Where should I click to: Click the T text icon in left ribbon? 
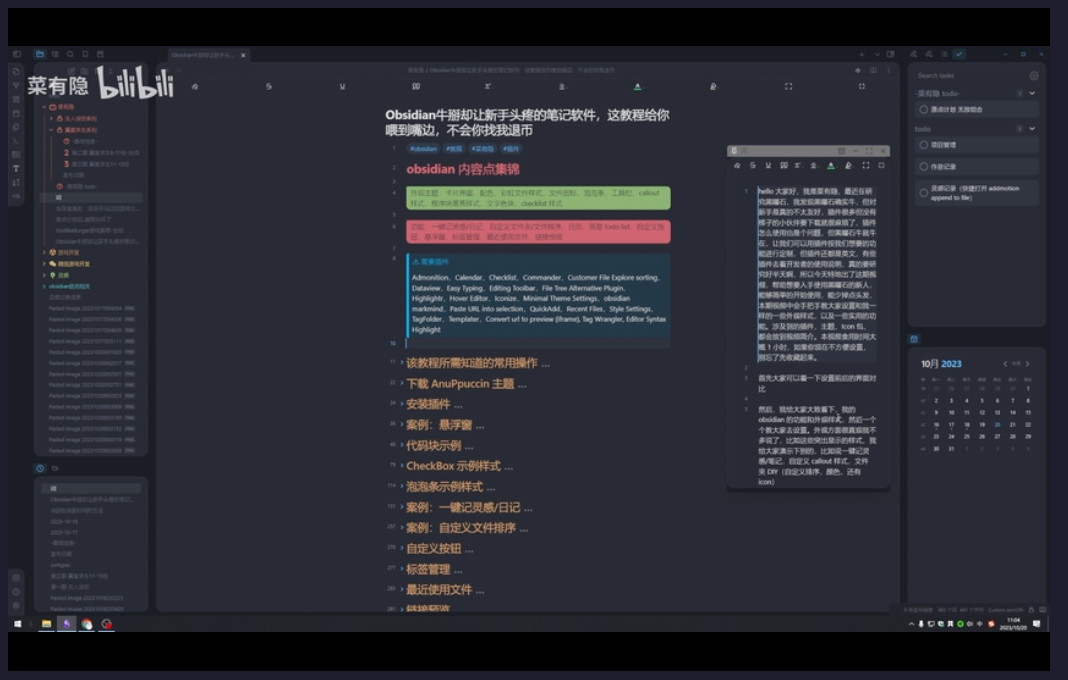click(16, 168)
